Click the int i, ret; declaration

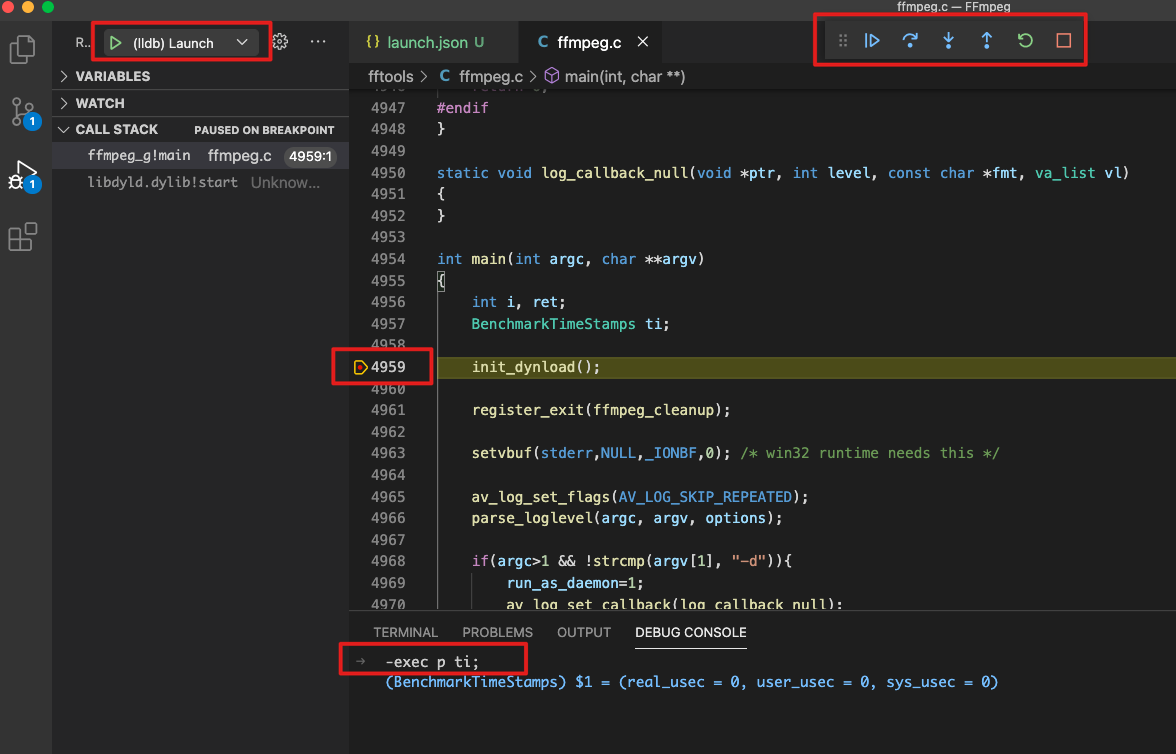click(518, 302)
